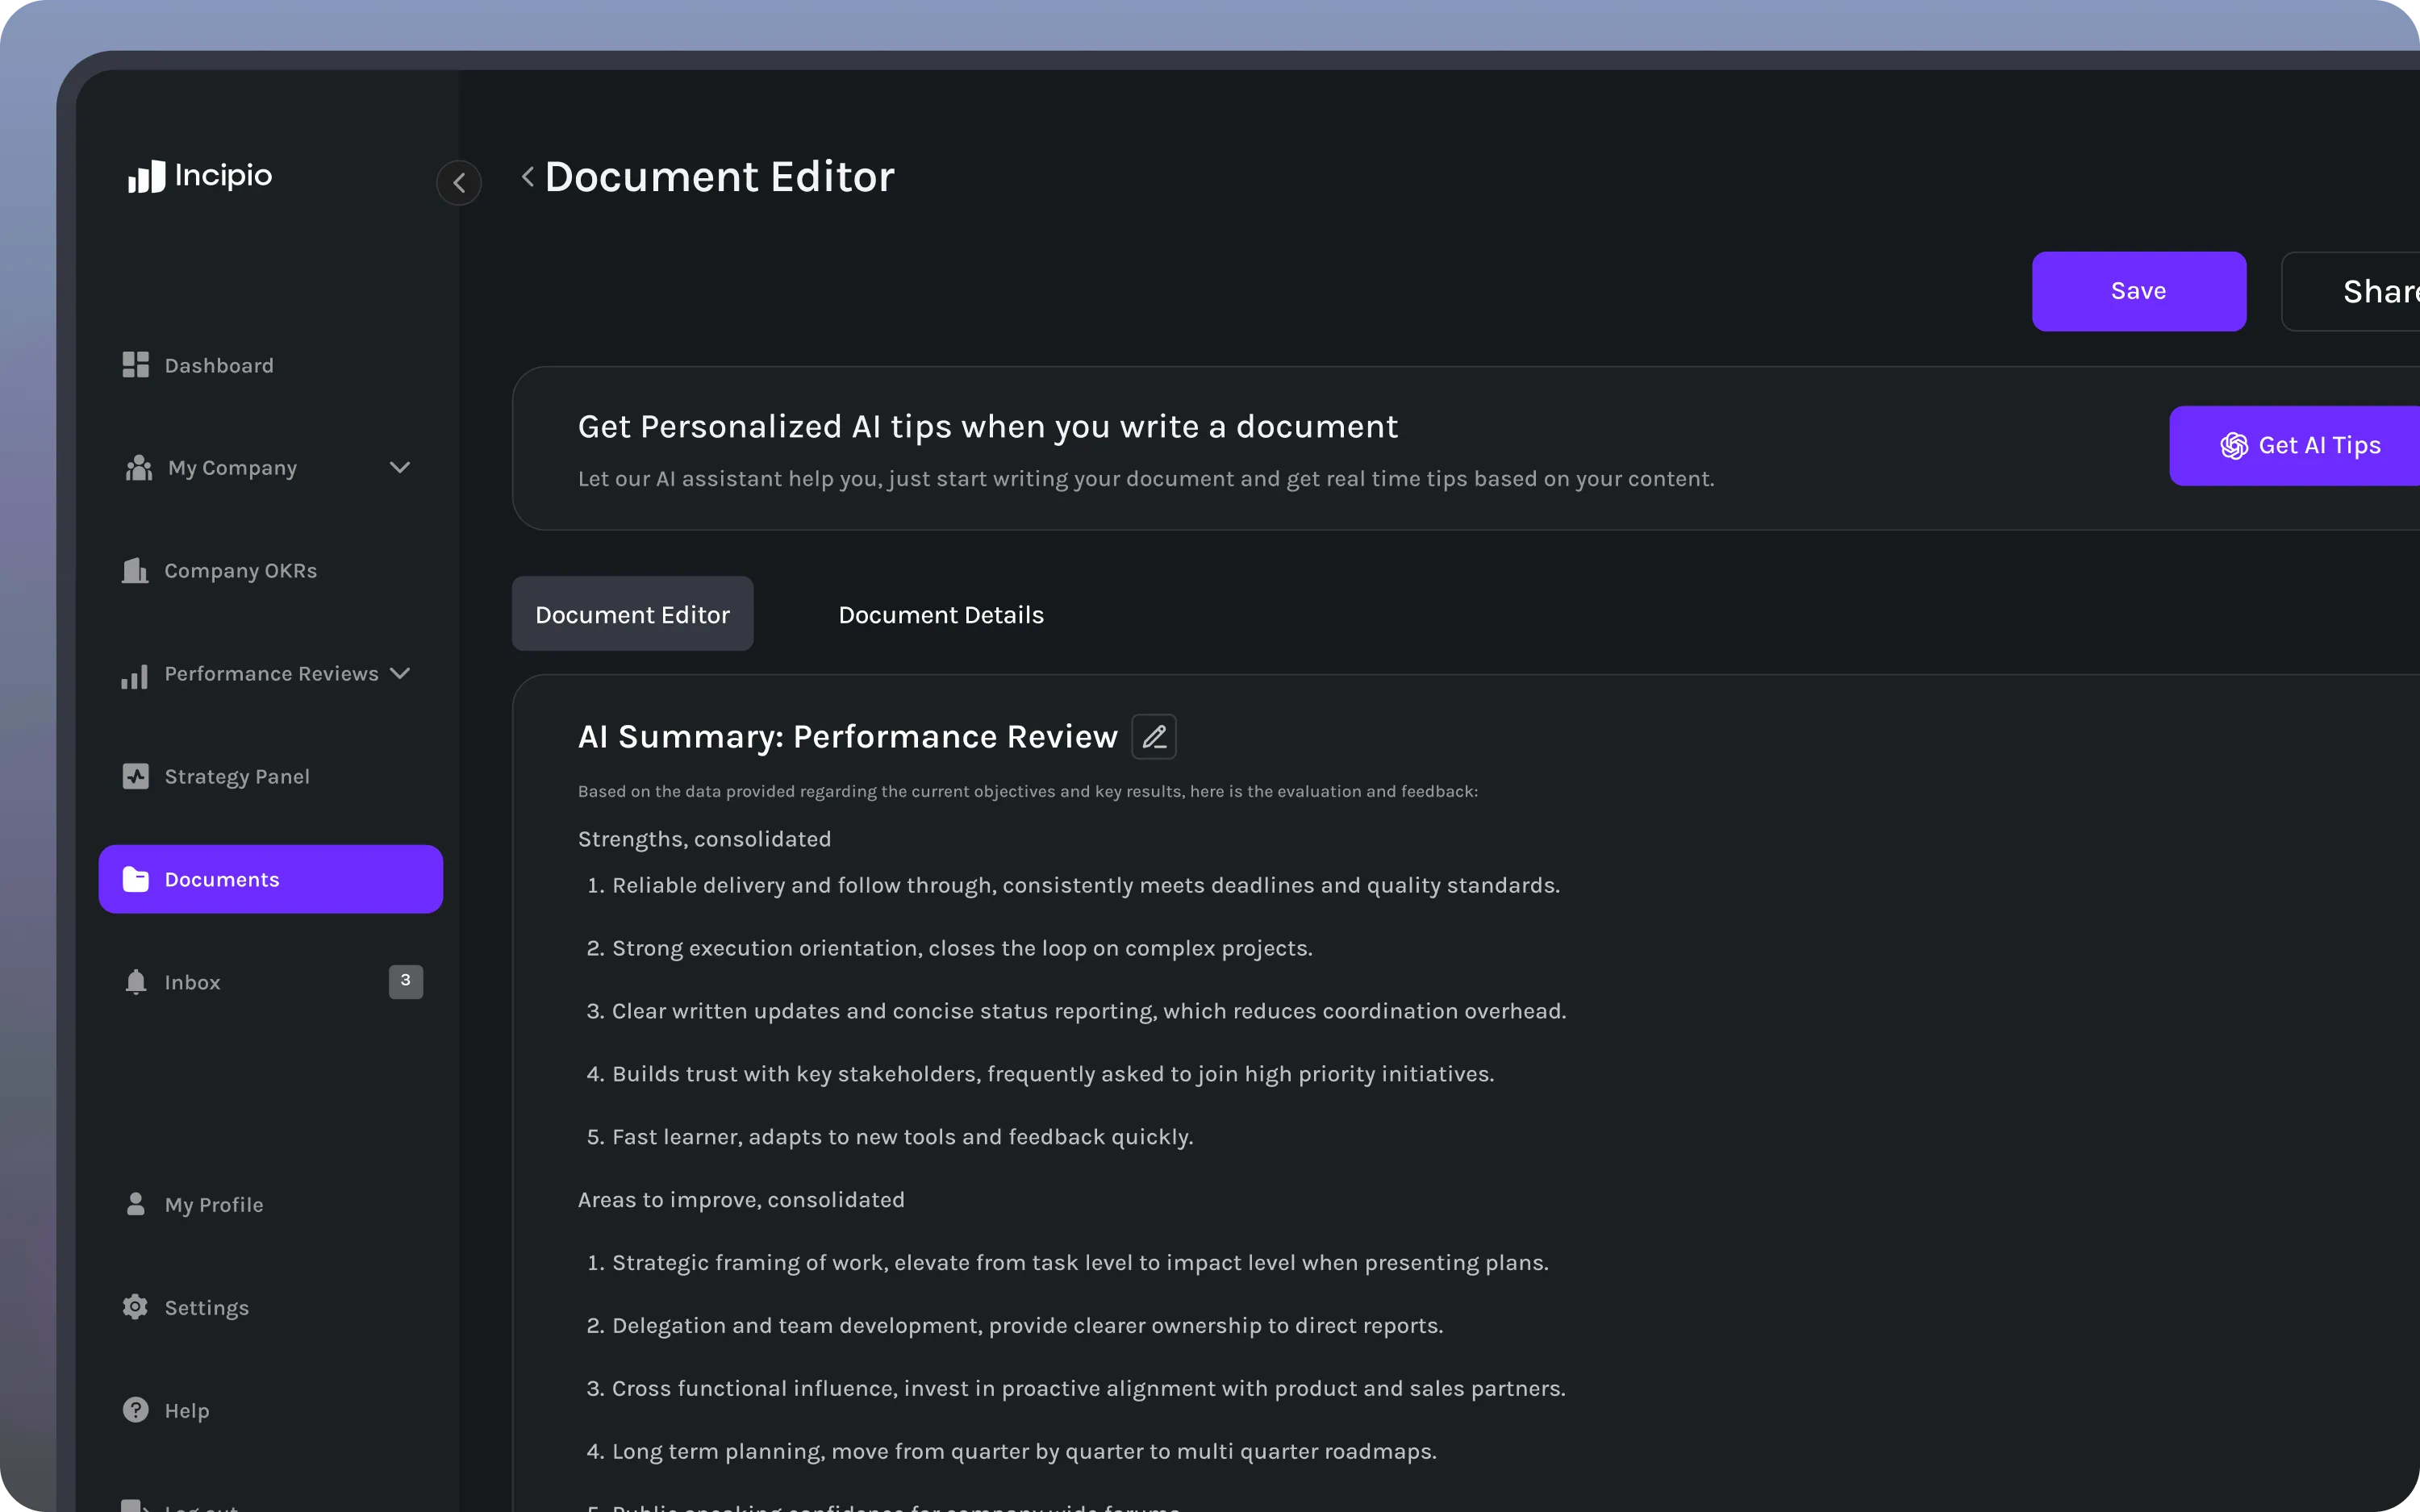This screenshot has height=1512, width=2420.
Task: Click the Dashboard grid icon
Action: [136, 365]
